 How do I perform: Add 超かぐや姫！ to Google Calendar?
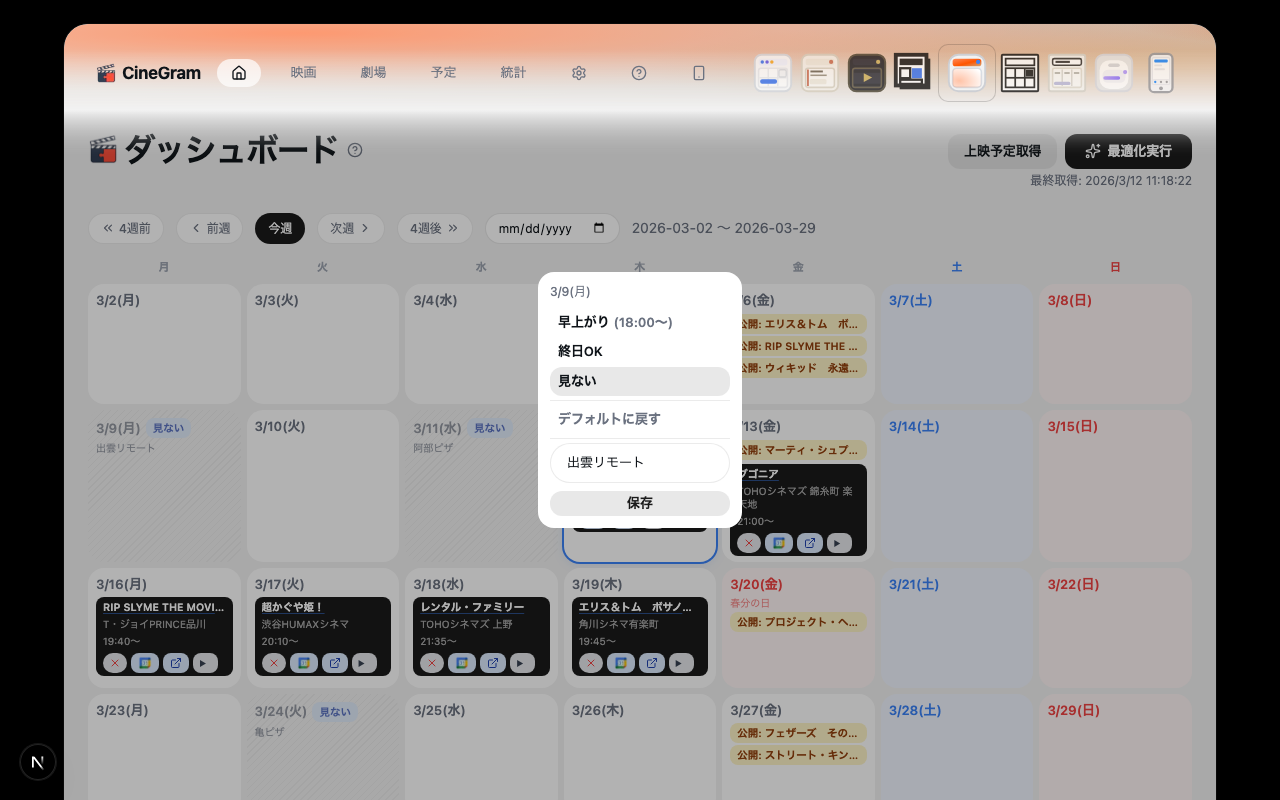click(x=303, y=662)
